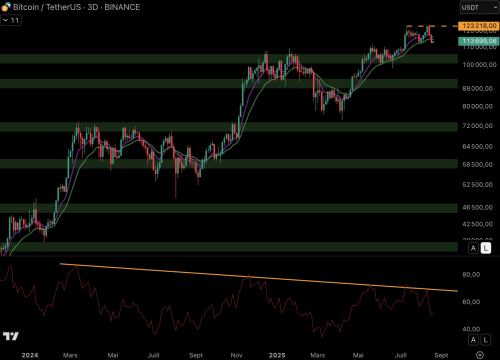Click the Bitcoin symbol logo icon
Screen dimensions: 500x360
click(x=6, y=7)
